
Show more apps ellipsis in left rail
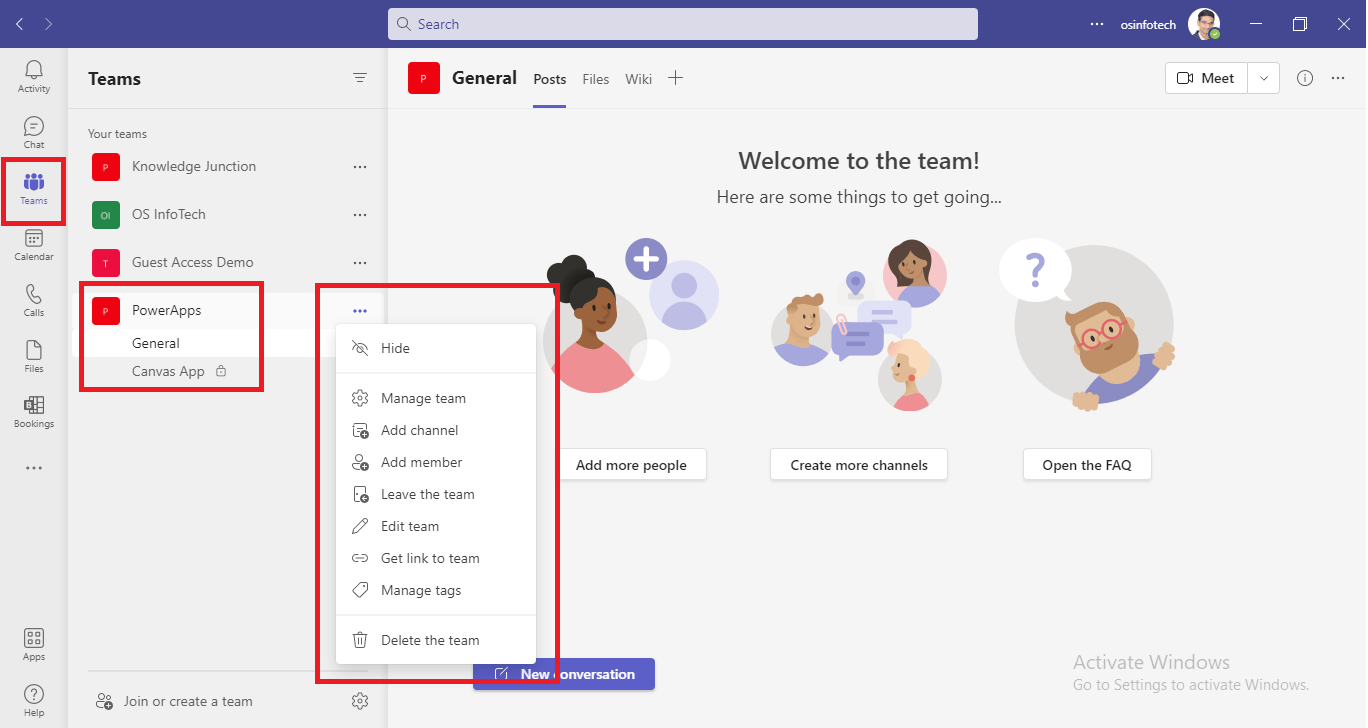34,468
